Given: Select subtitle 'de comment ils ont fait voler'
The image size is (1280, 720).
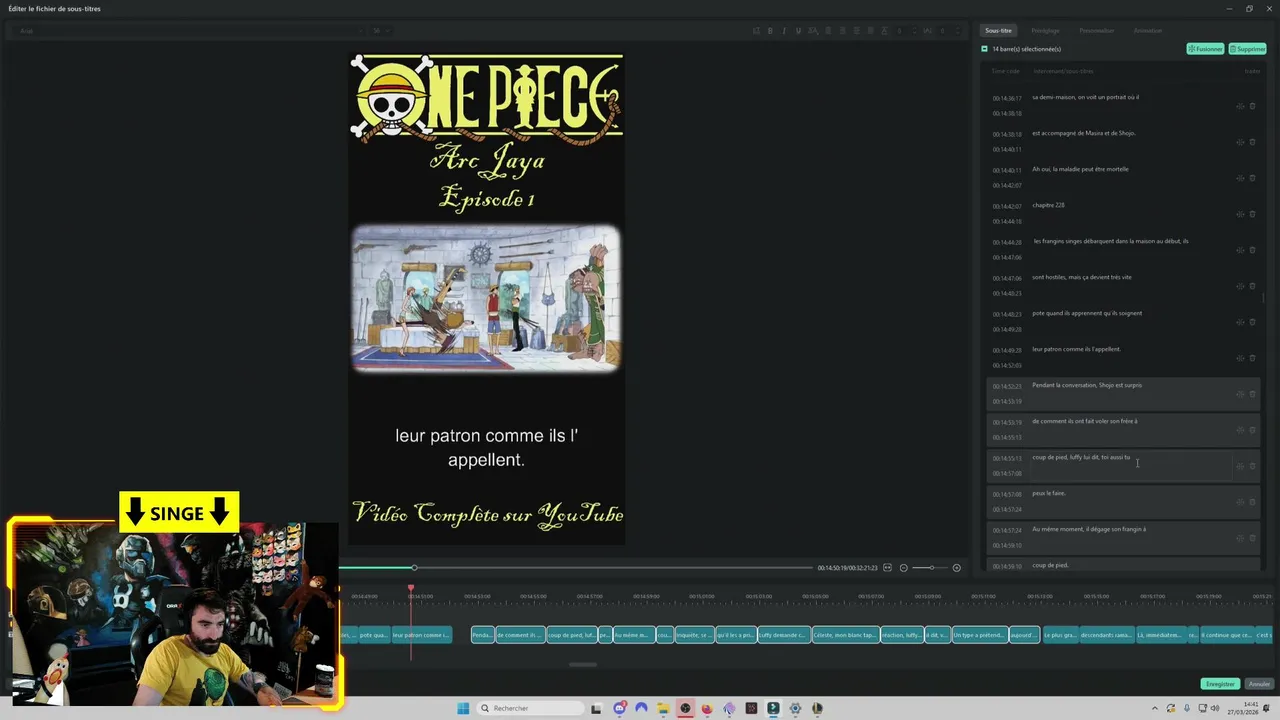Looking at the screenshot, I should pyautogui.click(x=1085, y=421).
